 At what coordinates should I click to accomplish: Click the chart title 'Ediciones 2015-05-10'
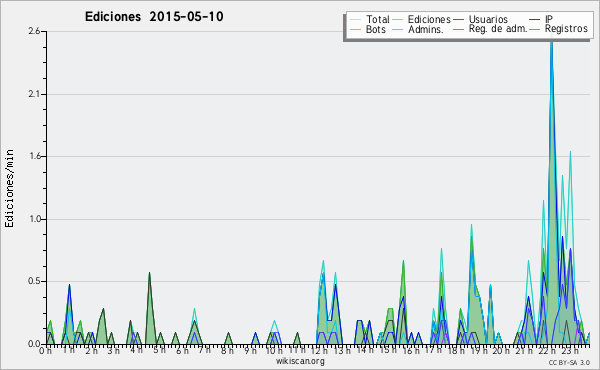[154, 17]
